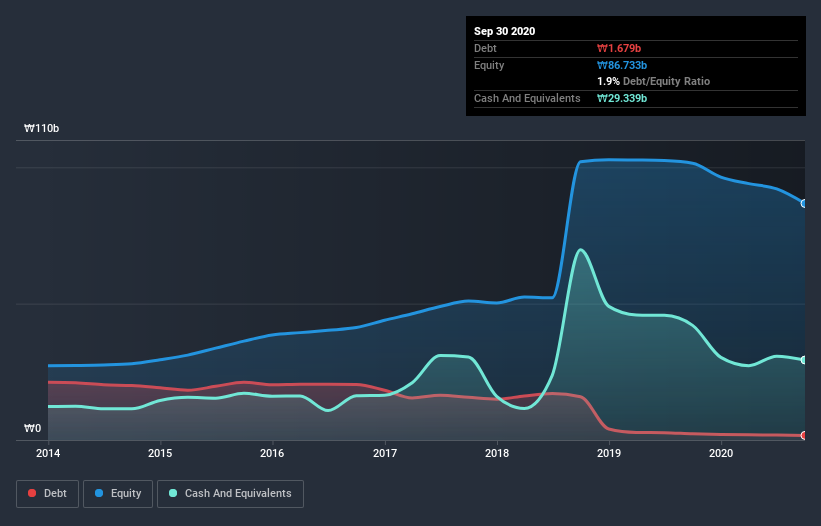Image resolution: width=821 pixels, height=526 pixels.
Task: Click the 2020 x-axis label
Action: (x=721, y=453)
